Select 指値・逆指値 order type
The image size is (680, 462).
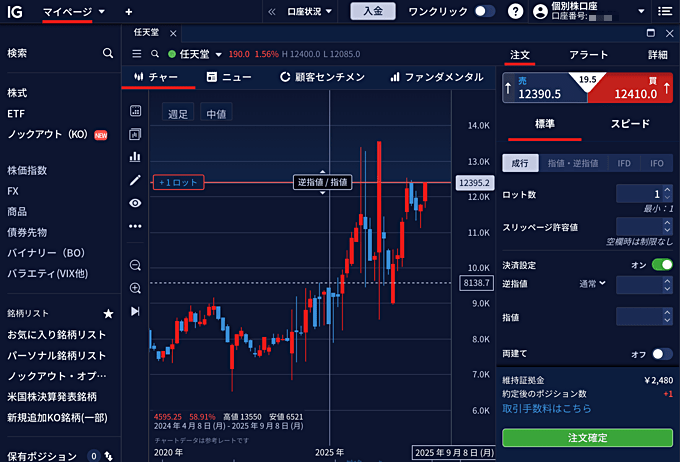point(573,163)
